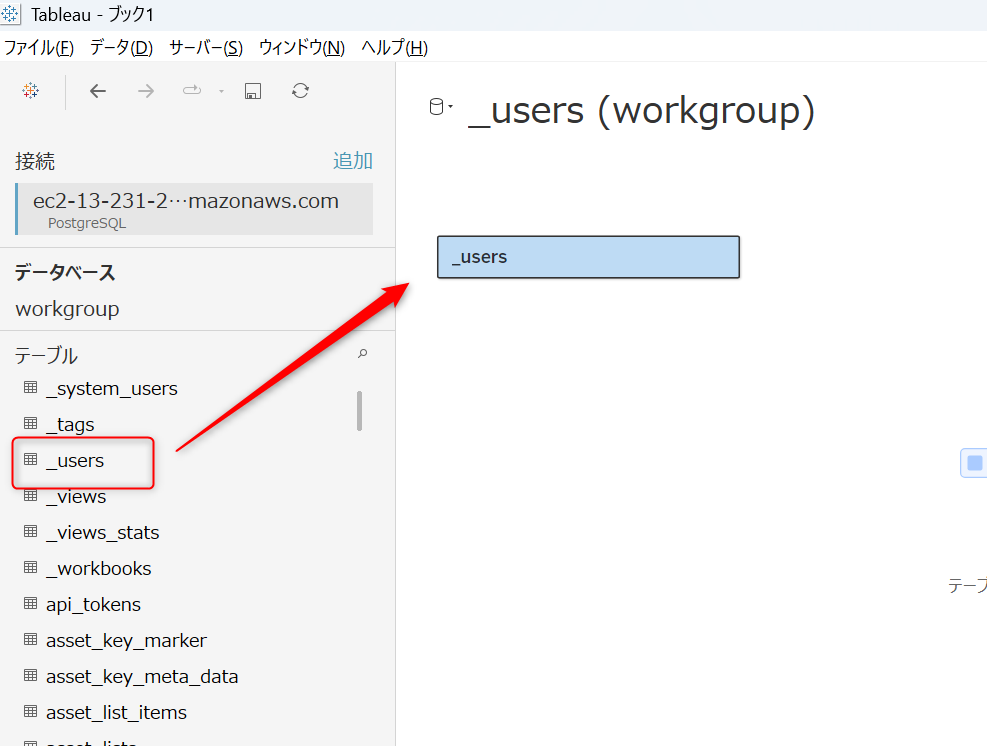Viewport: 987px width, 746px height.
Task: Select the _users table box on the canvas
Action: pos(588,257)
